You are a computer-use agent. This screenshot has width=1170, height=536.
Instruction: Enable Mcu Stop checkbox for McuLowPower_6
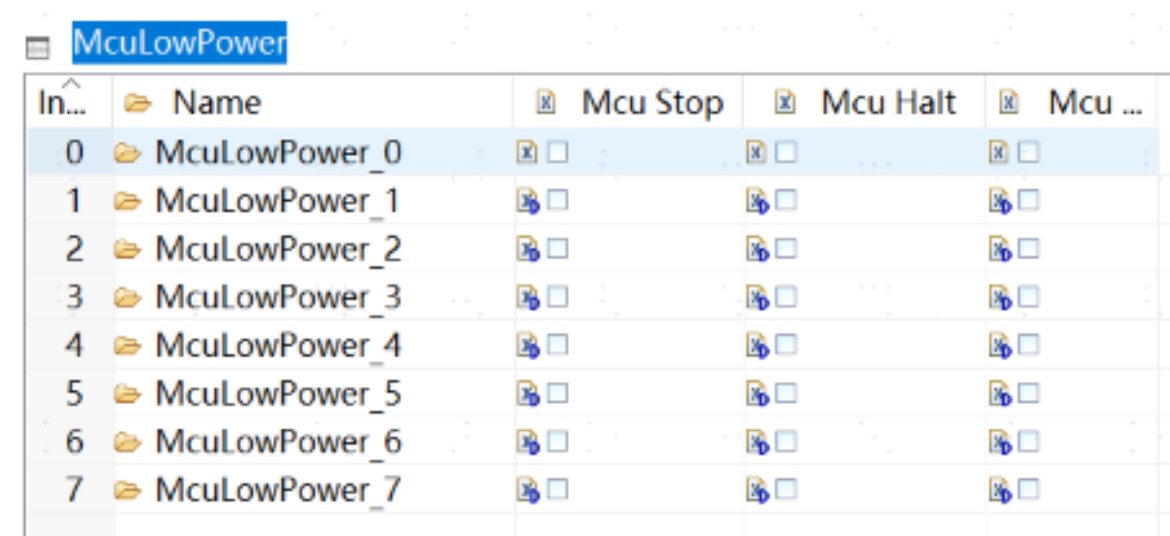point(558,440)
